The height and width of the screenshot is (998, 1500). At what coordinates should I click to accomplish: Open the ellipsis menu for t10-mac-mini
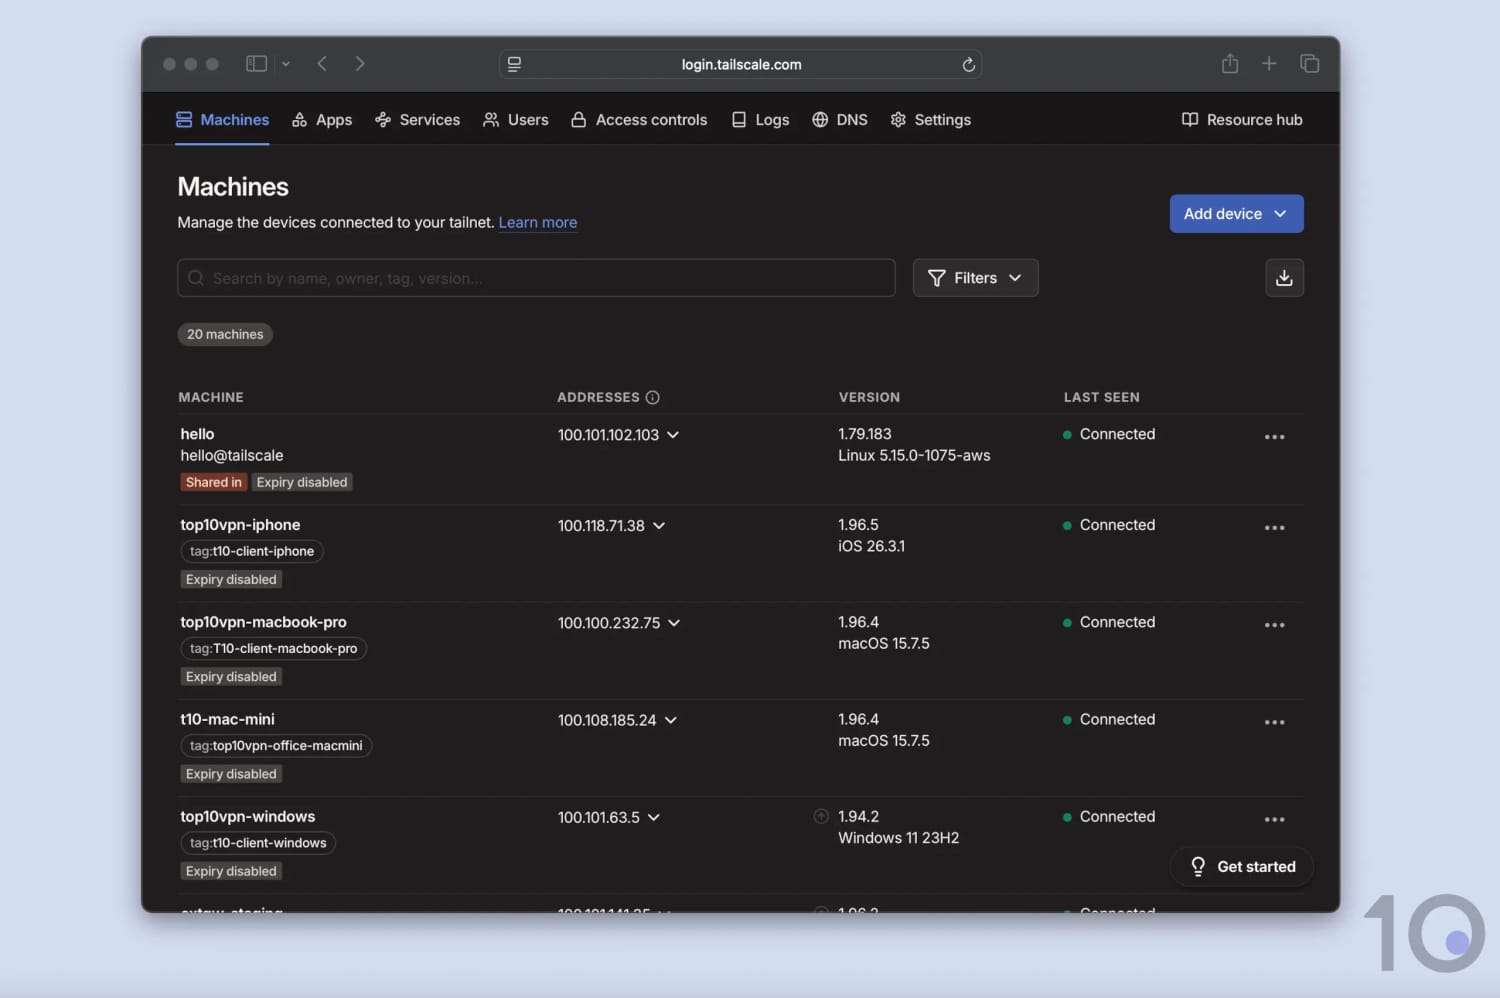tap(1274, 721)
